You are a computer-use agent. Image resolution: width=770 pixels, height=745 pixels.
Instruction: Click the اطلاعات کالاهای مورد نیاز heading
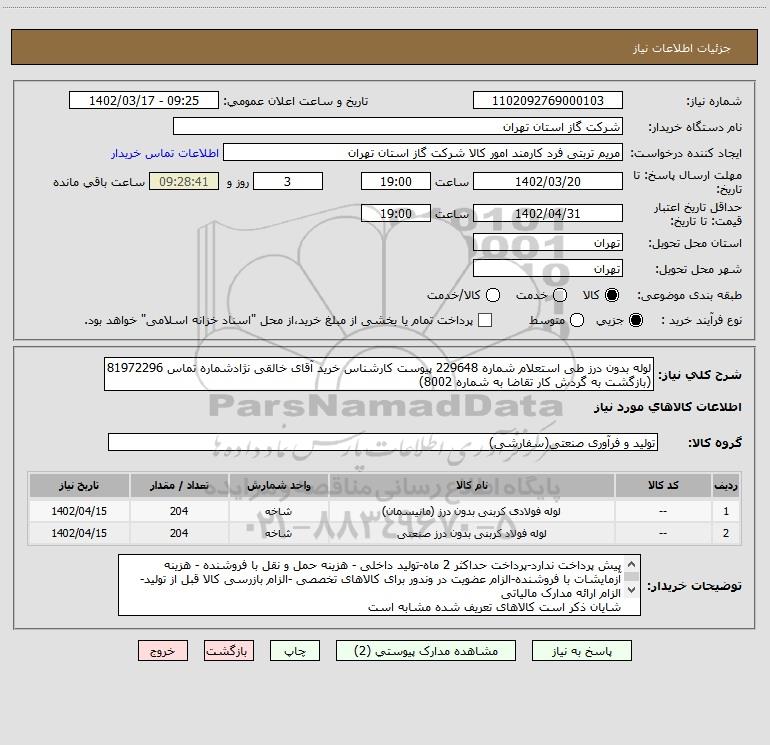click(x=667, y=407)
